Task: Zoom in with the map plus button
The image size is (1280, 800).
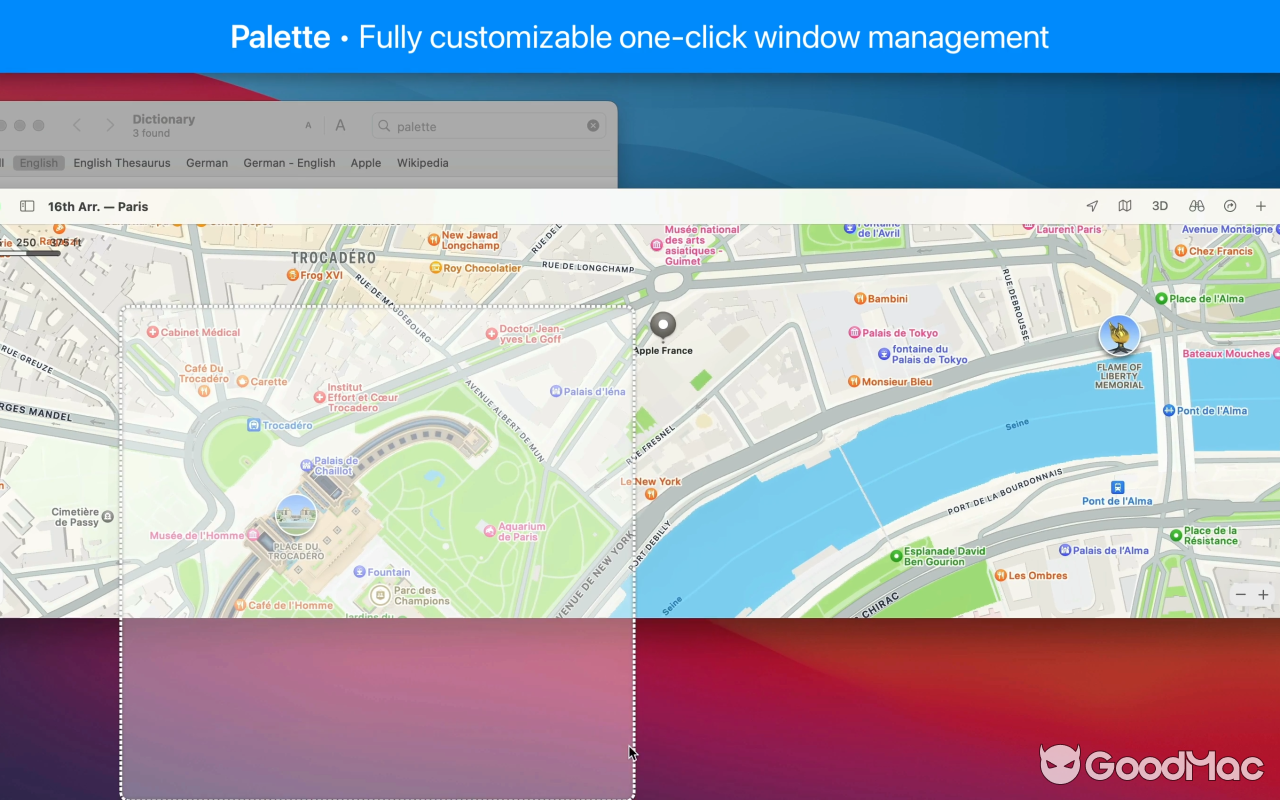Action: tap(1263, 594)
